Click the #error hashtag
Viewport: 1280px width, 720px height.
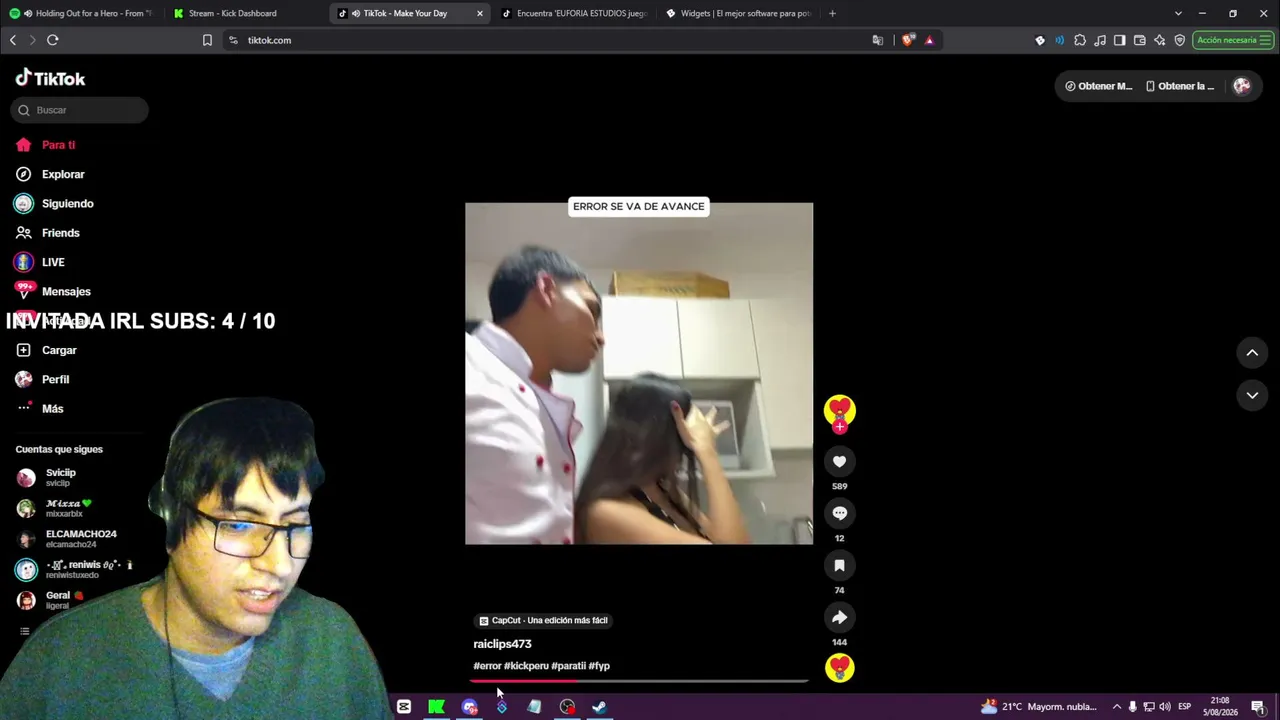(487, 666)
